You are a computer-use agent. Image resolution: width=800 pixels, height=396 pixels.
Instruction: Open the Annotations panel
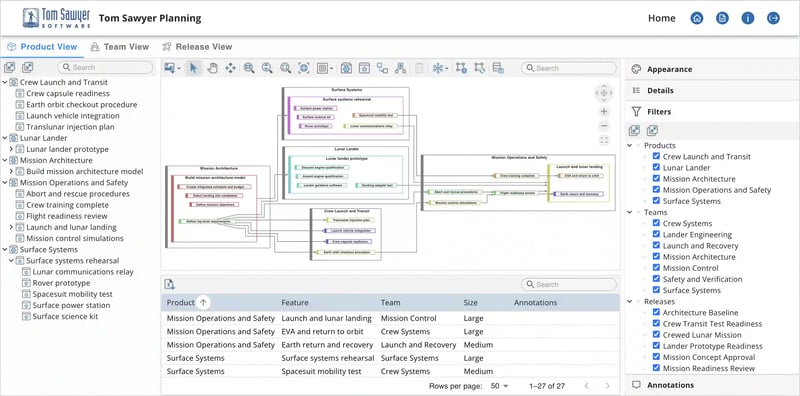712,385
